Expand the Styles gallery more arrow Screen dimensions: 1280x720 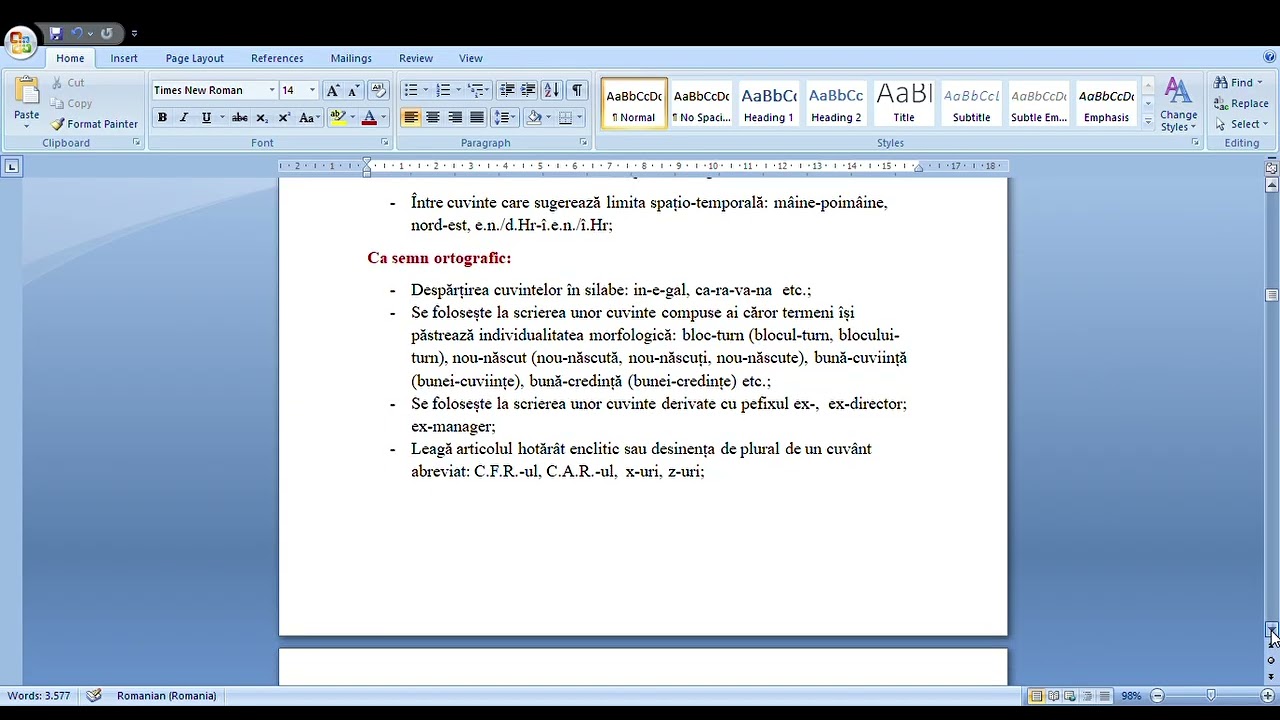[x=1148, y=122]
